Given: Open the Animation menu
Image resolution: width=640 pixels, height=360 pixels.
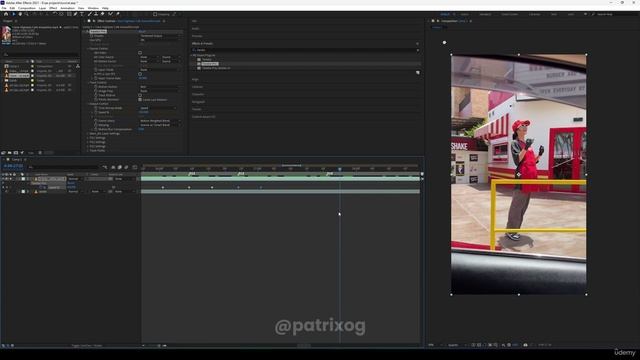Looking at the screenshot, I should point(67,8).
